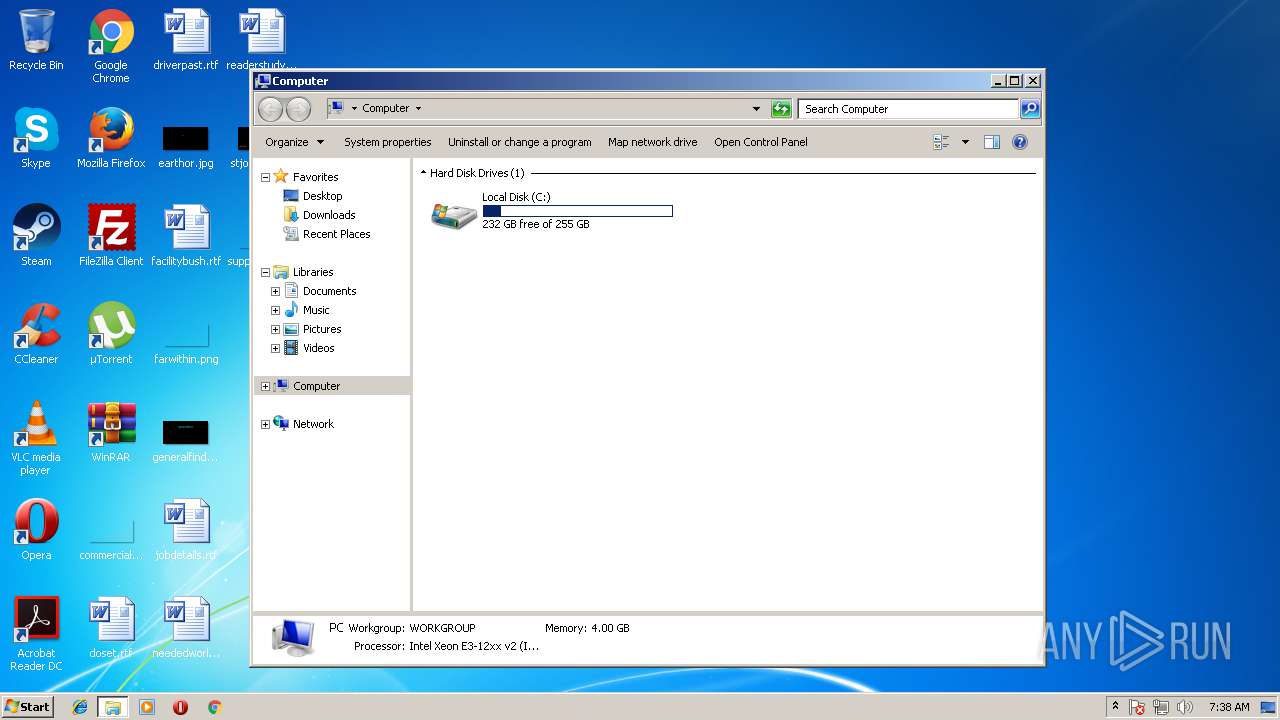Click the Forward navigation arrow
This screenshot has height=720, width=1280.
click(298, 109)
